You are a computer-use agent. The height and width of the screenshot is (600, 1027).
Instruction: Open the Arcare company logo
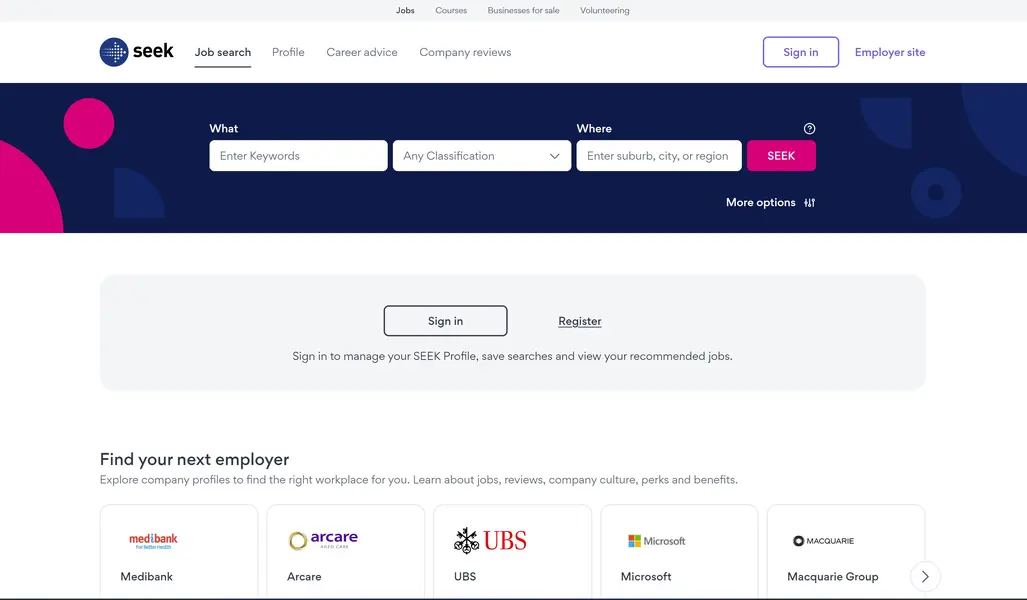click(x=324, y=540)
